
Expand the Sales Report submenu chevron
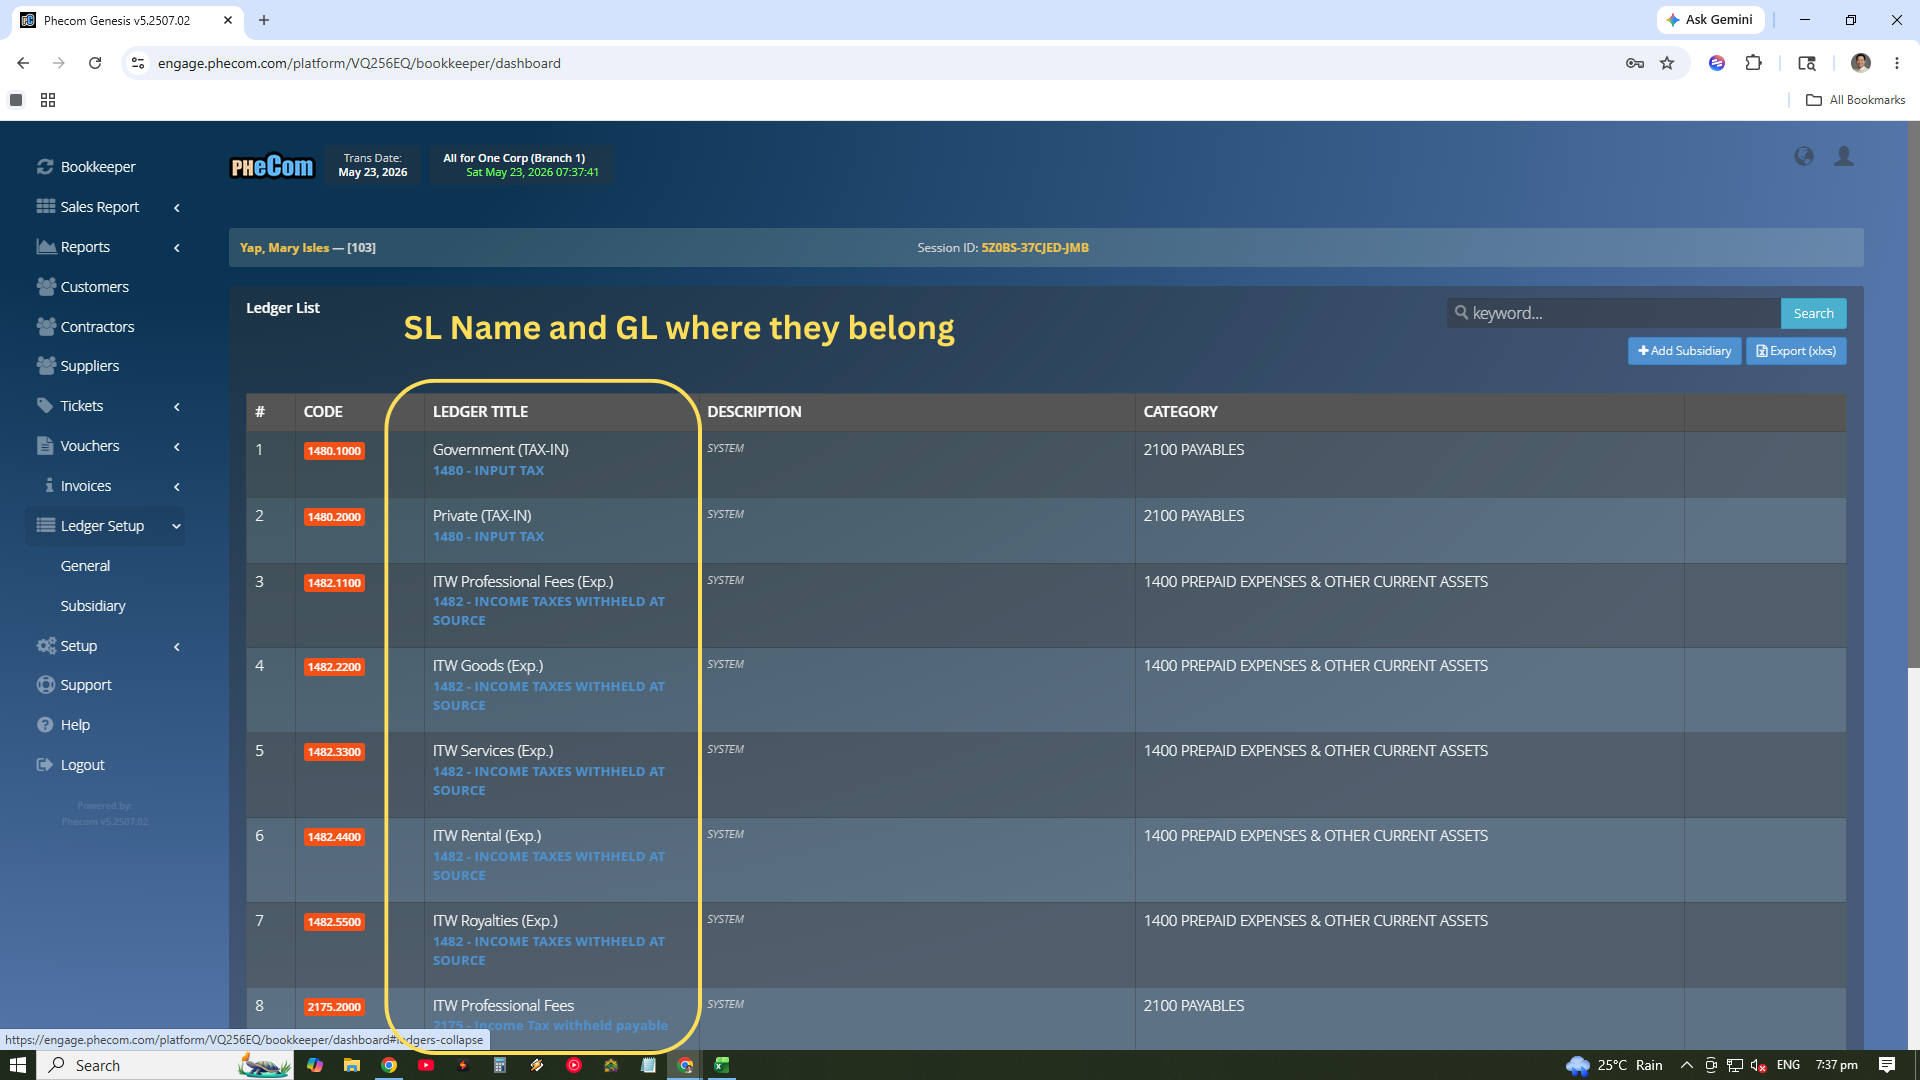pyautogui.click(x=177, y=207)
